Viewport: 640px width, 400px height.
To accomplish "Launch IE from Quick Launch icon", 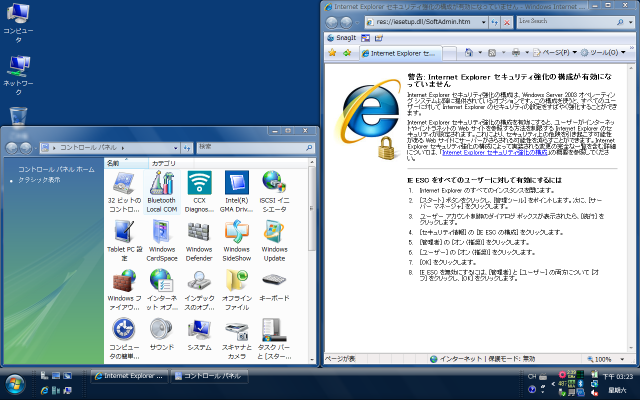I will point(44,391).
